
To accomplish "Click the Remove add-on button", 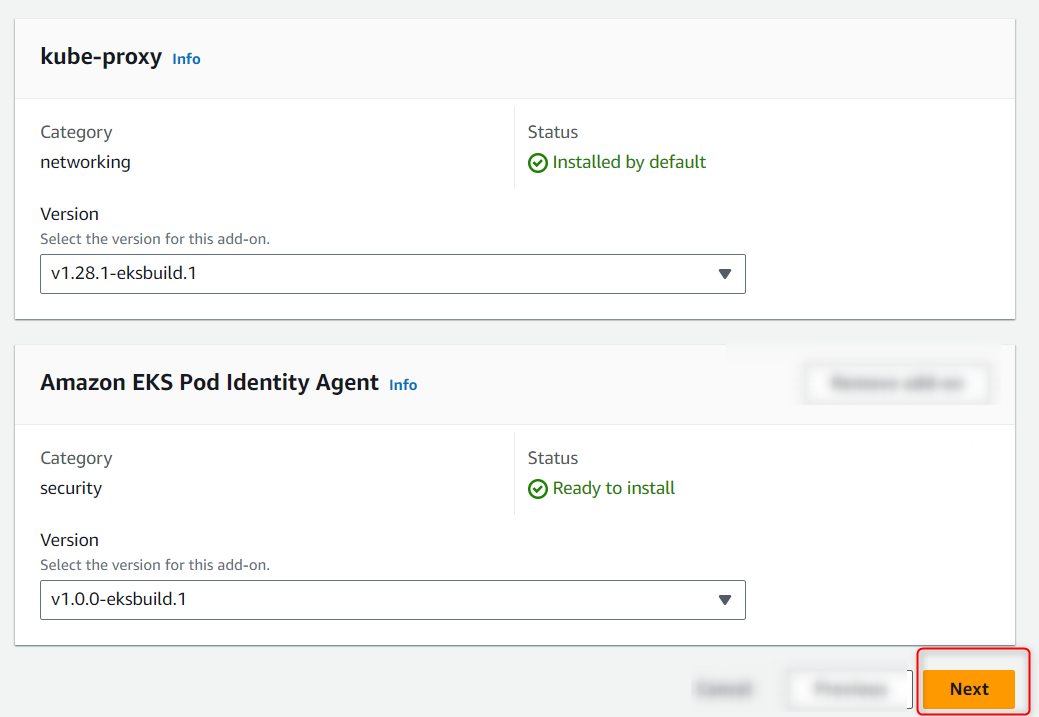I will [x=896, y=383].
